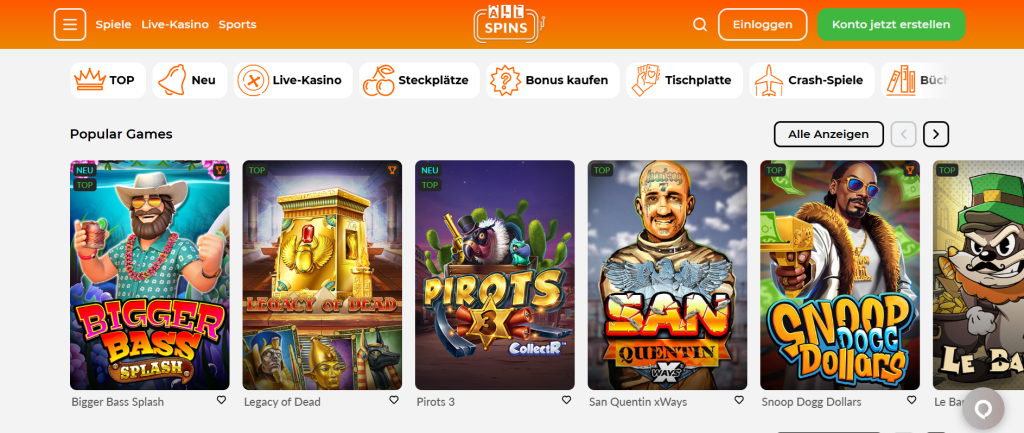Show next popular games with right arrow
The height and width of the screenshot is (433, 1024).
(936, 135)
